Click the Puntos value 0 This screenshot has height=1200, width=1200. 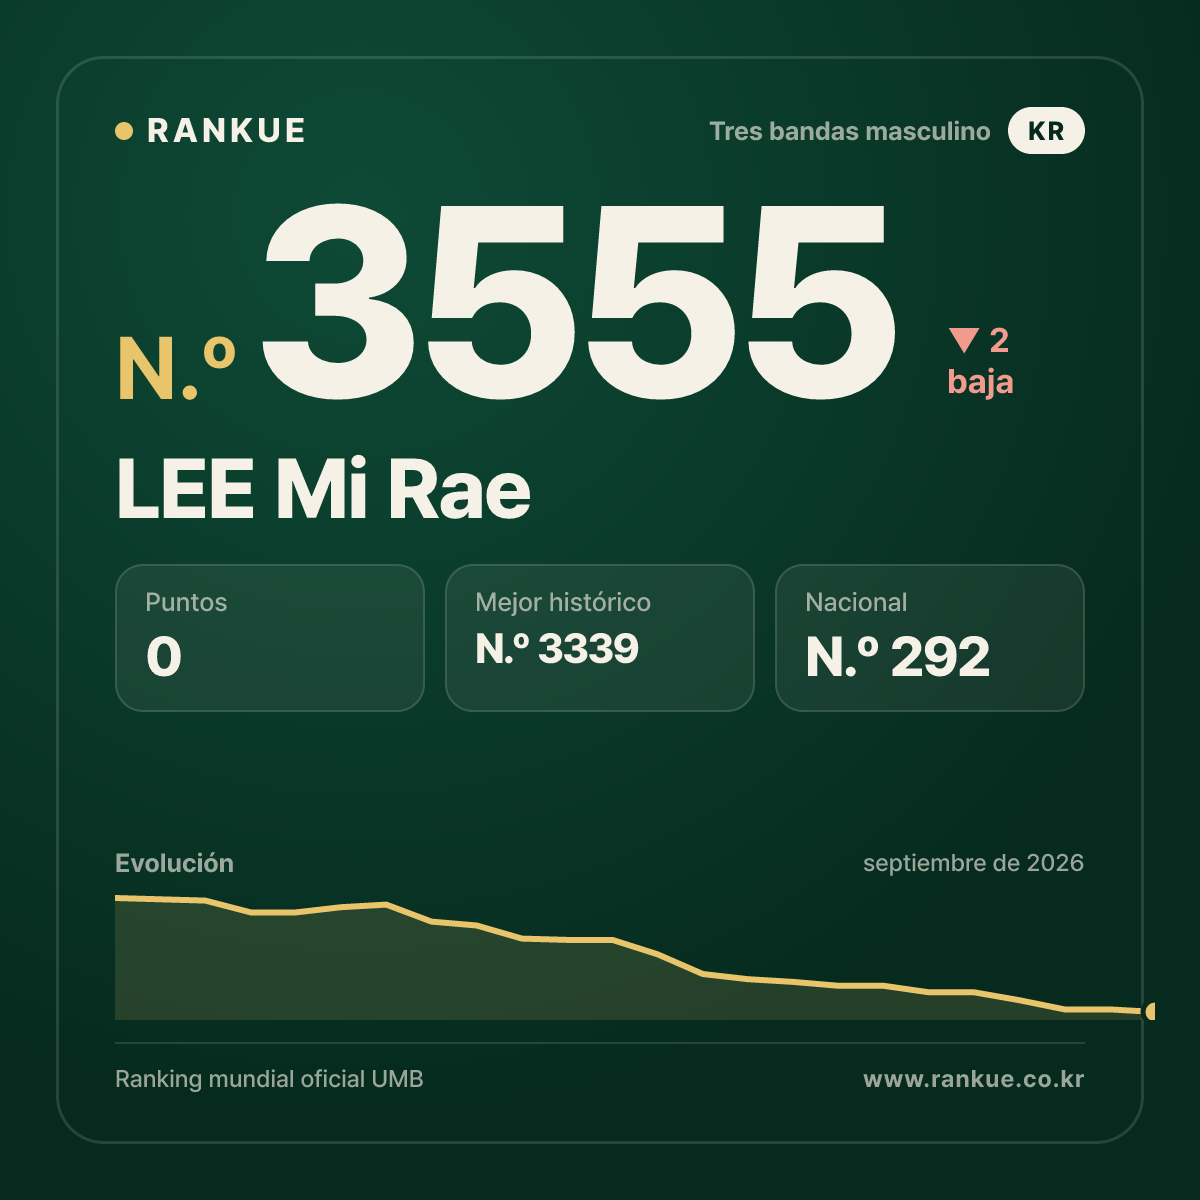(164, 657)
